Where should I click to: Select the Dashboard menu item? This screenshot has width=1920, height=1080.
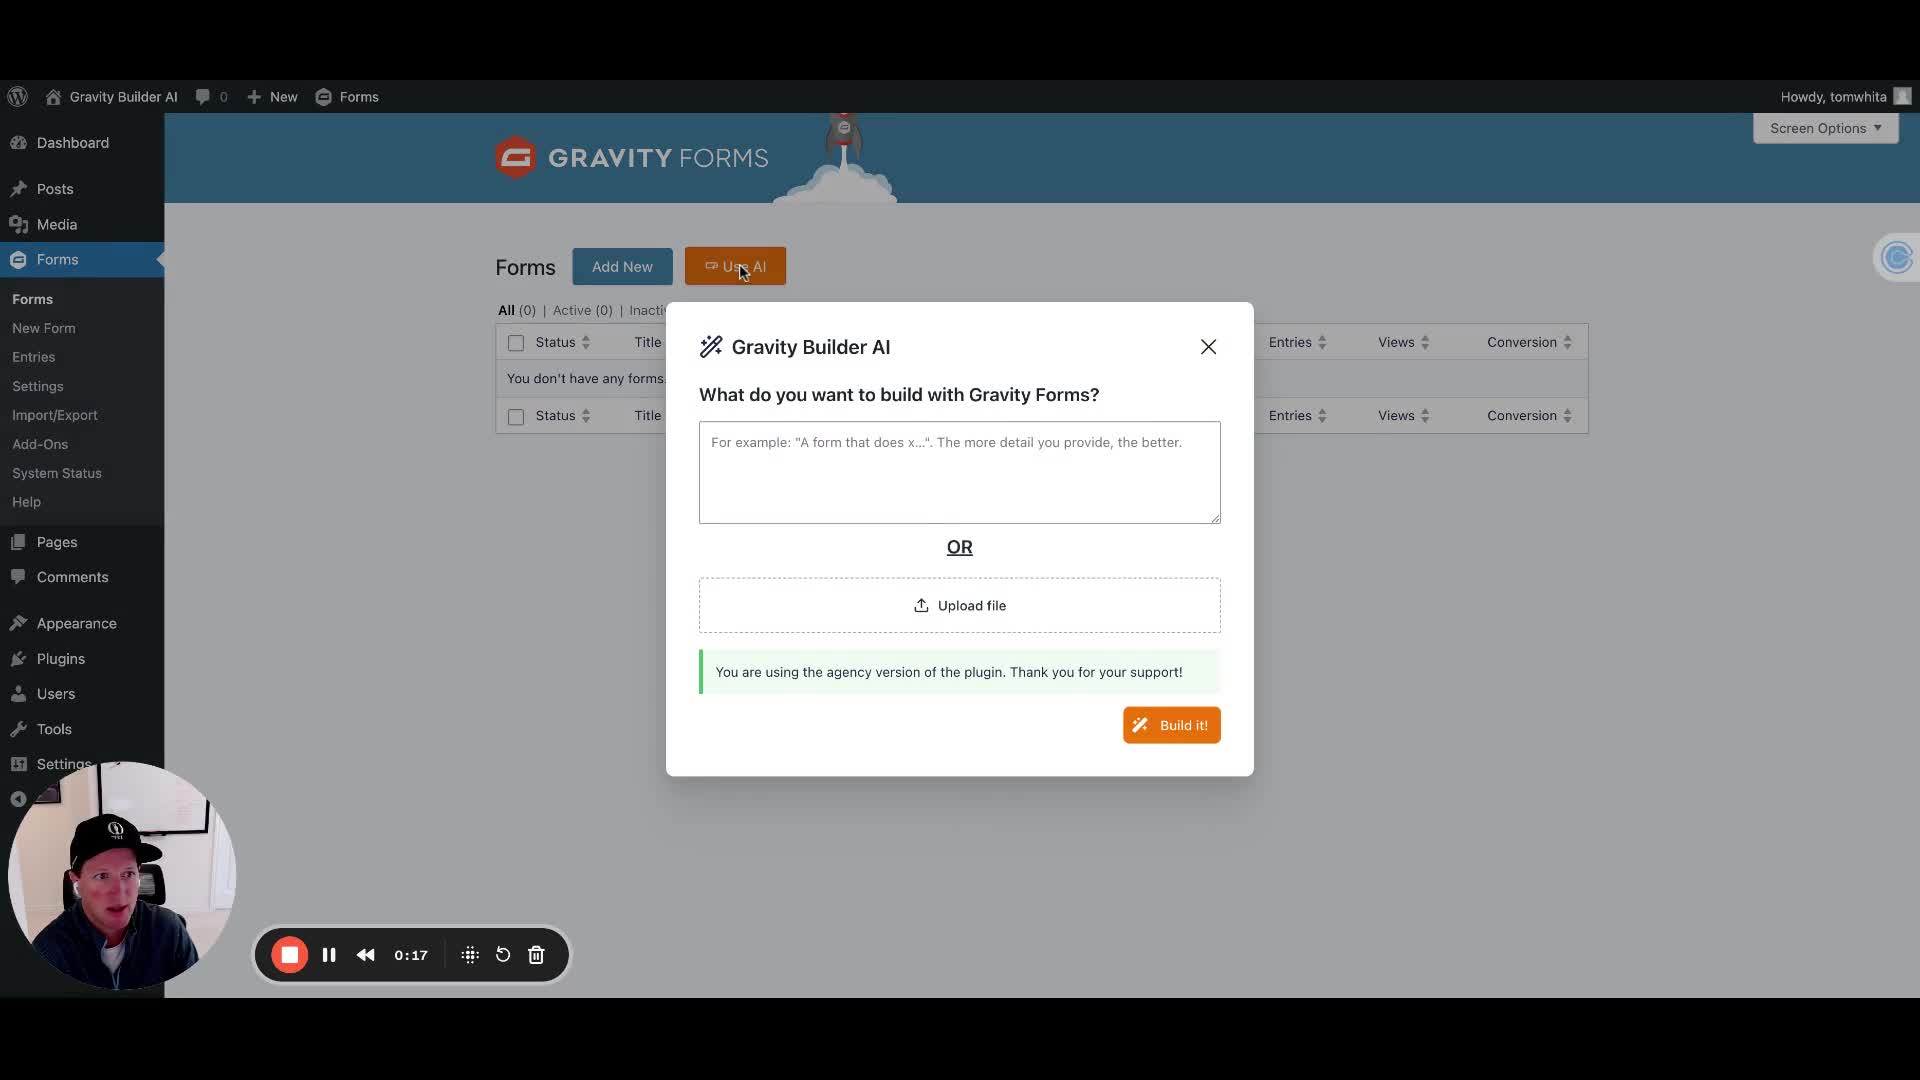pyautogui.click(x=73, y=142)
